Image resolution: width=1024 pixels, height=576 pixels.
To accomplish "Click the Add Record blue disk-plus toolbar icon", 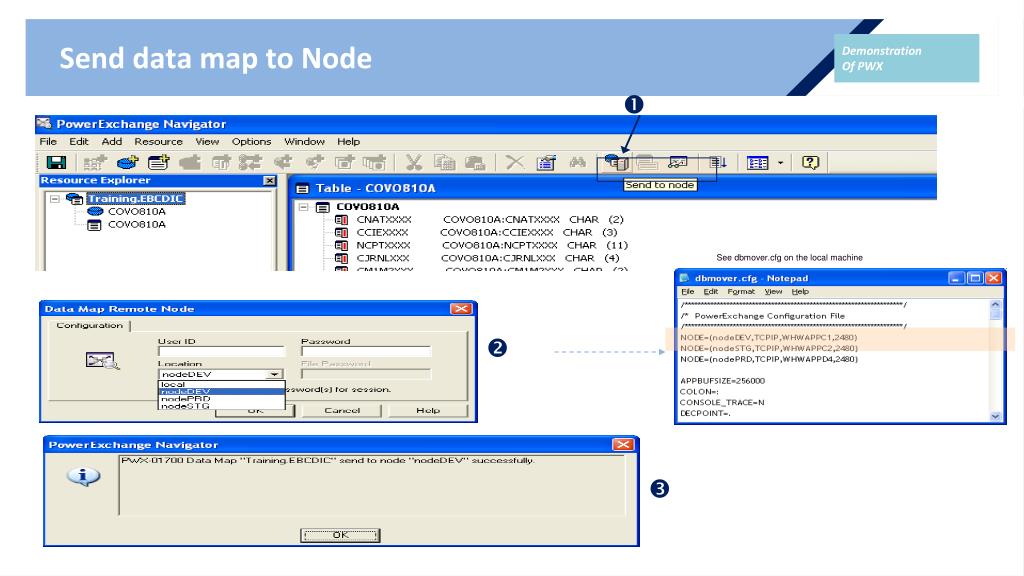I will pyautogui.click(x=127, y=162).
